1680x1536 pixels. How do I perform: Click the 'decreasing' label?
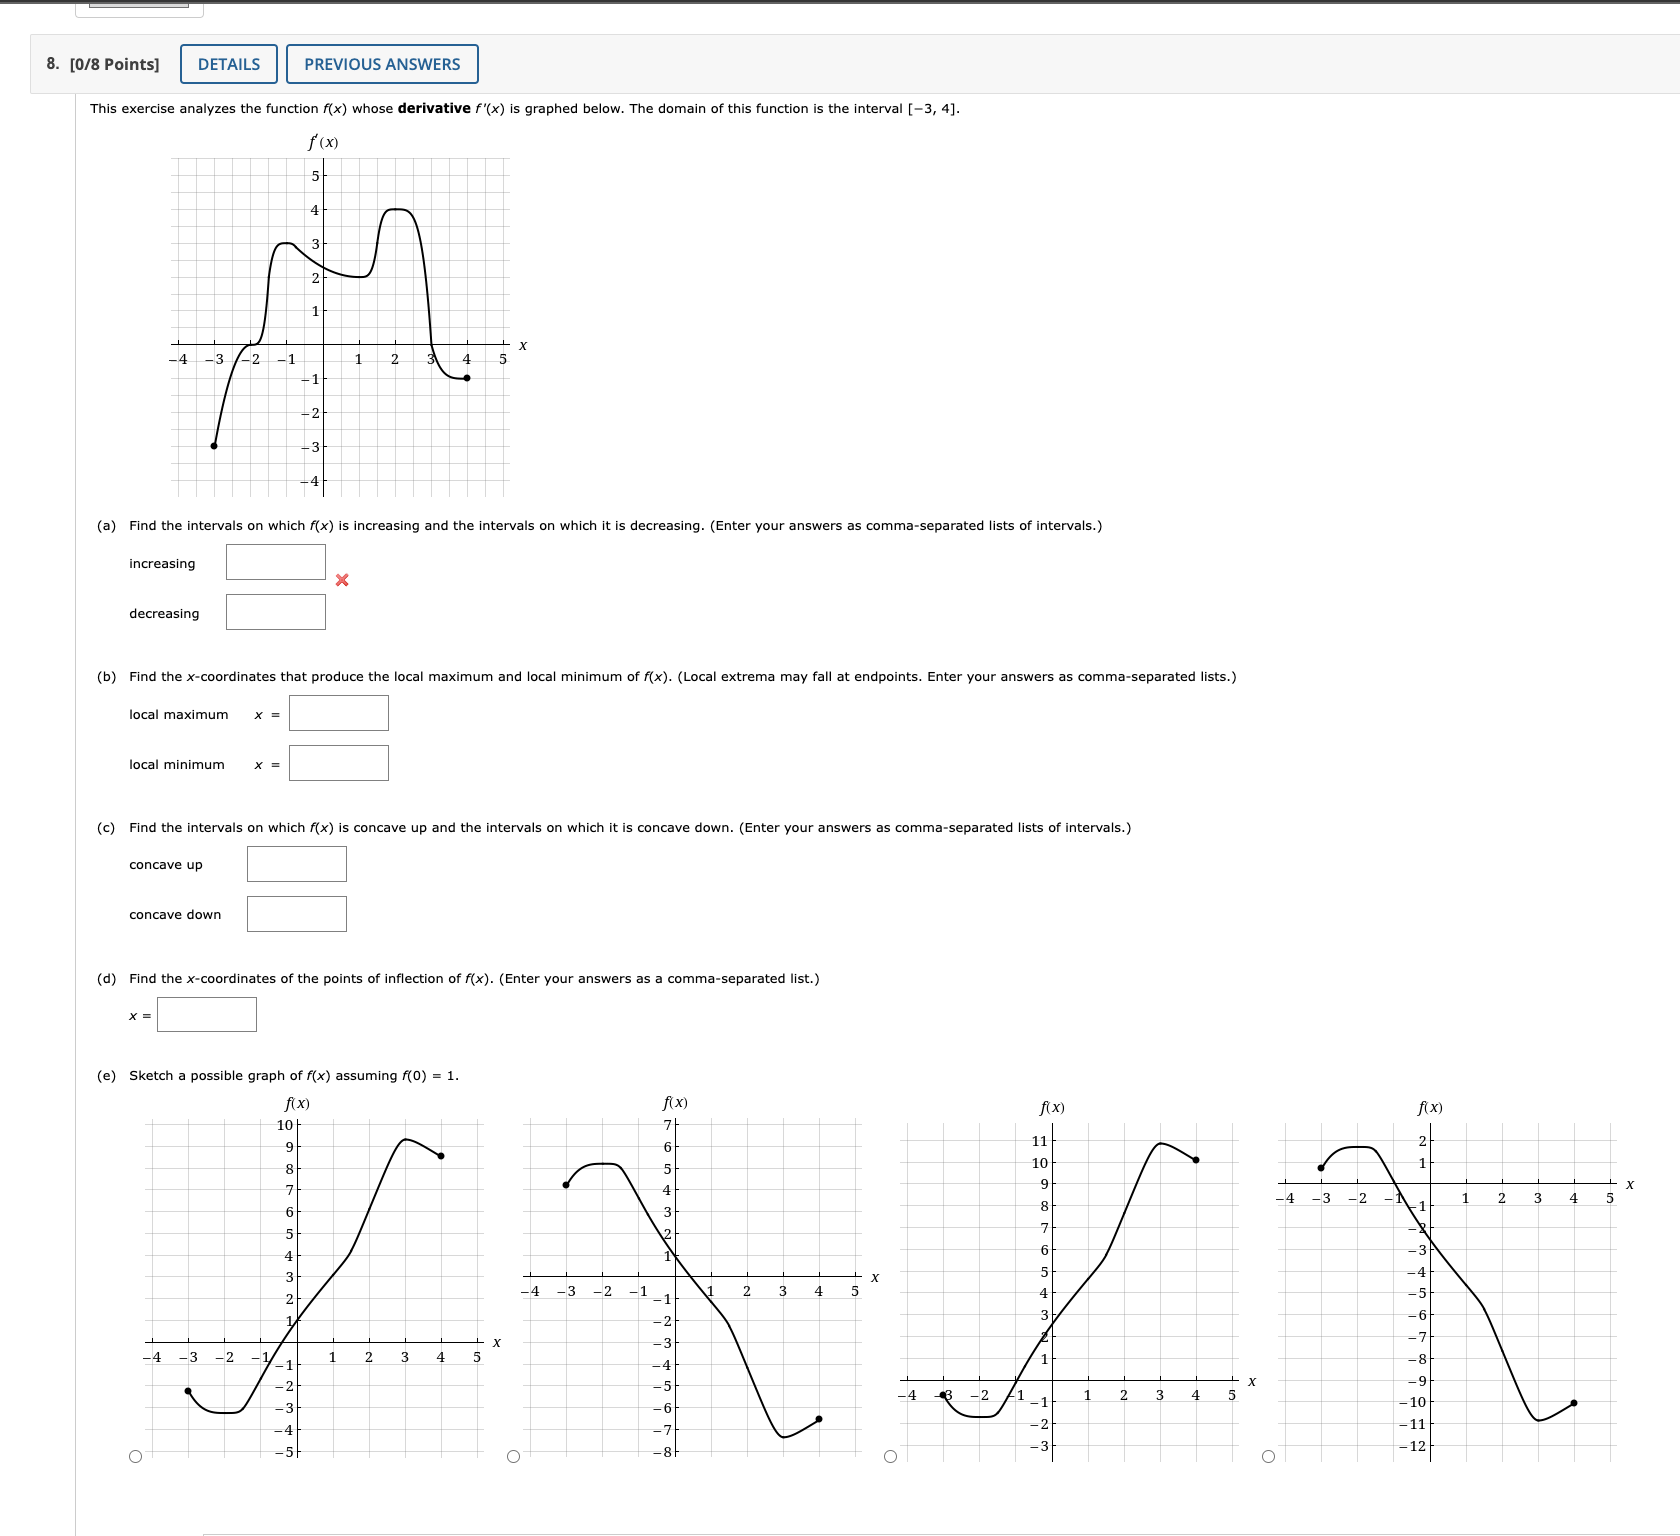pyautogui.click(x=164, y=613)
